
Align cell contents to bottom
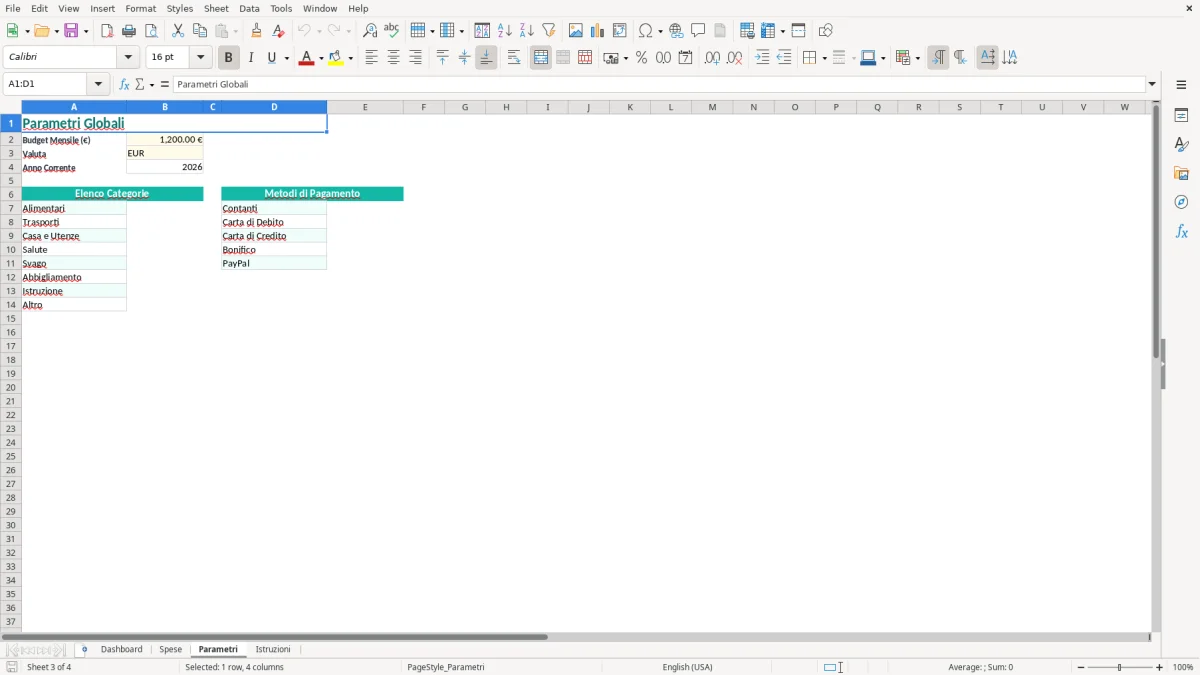click(x=486, y=58)
